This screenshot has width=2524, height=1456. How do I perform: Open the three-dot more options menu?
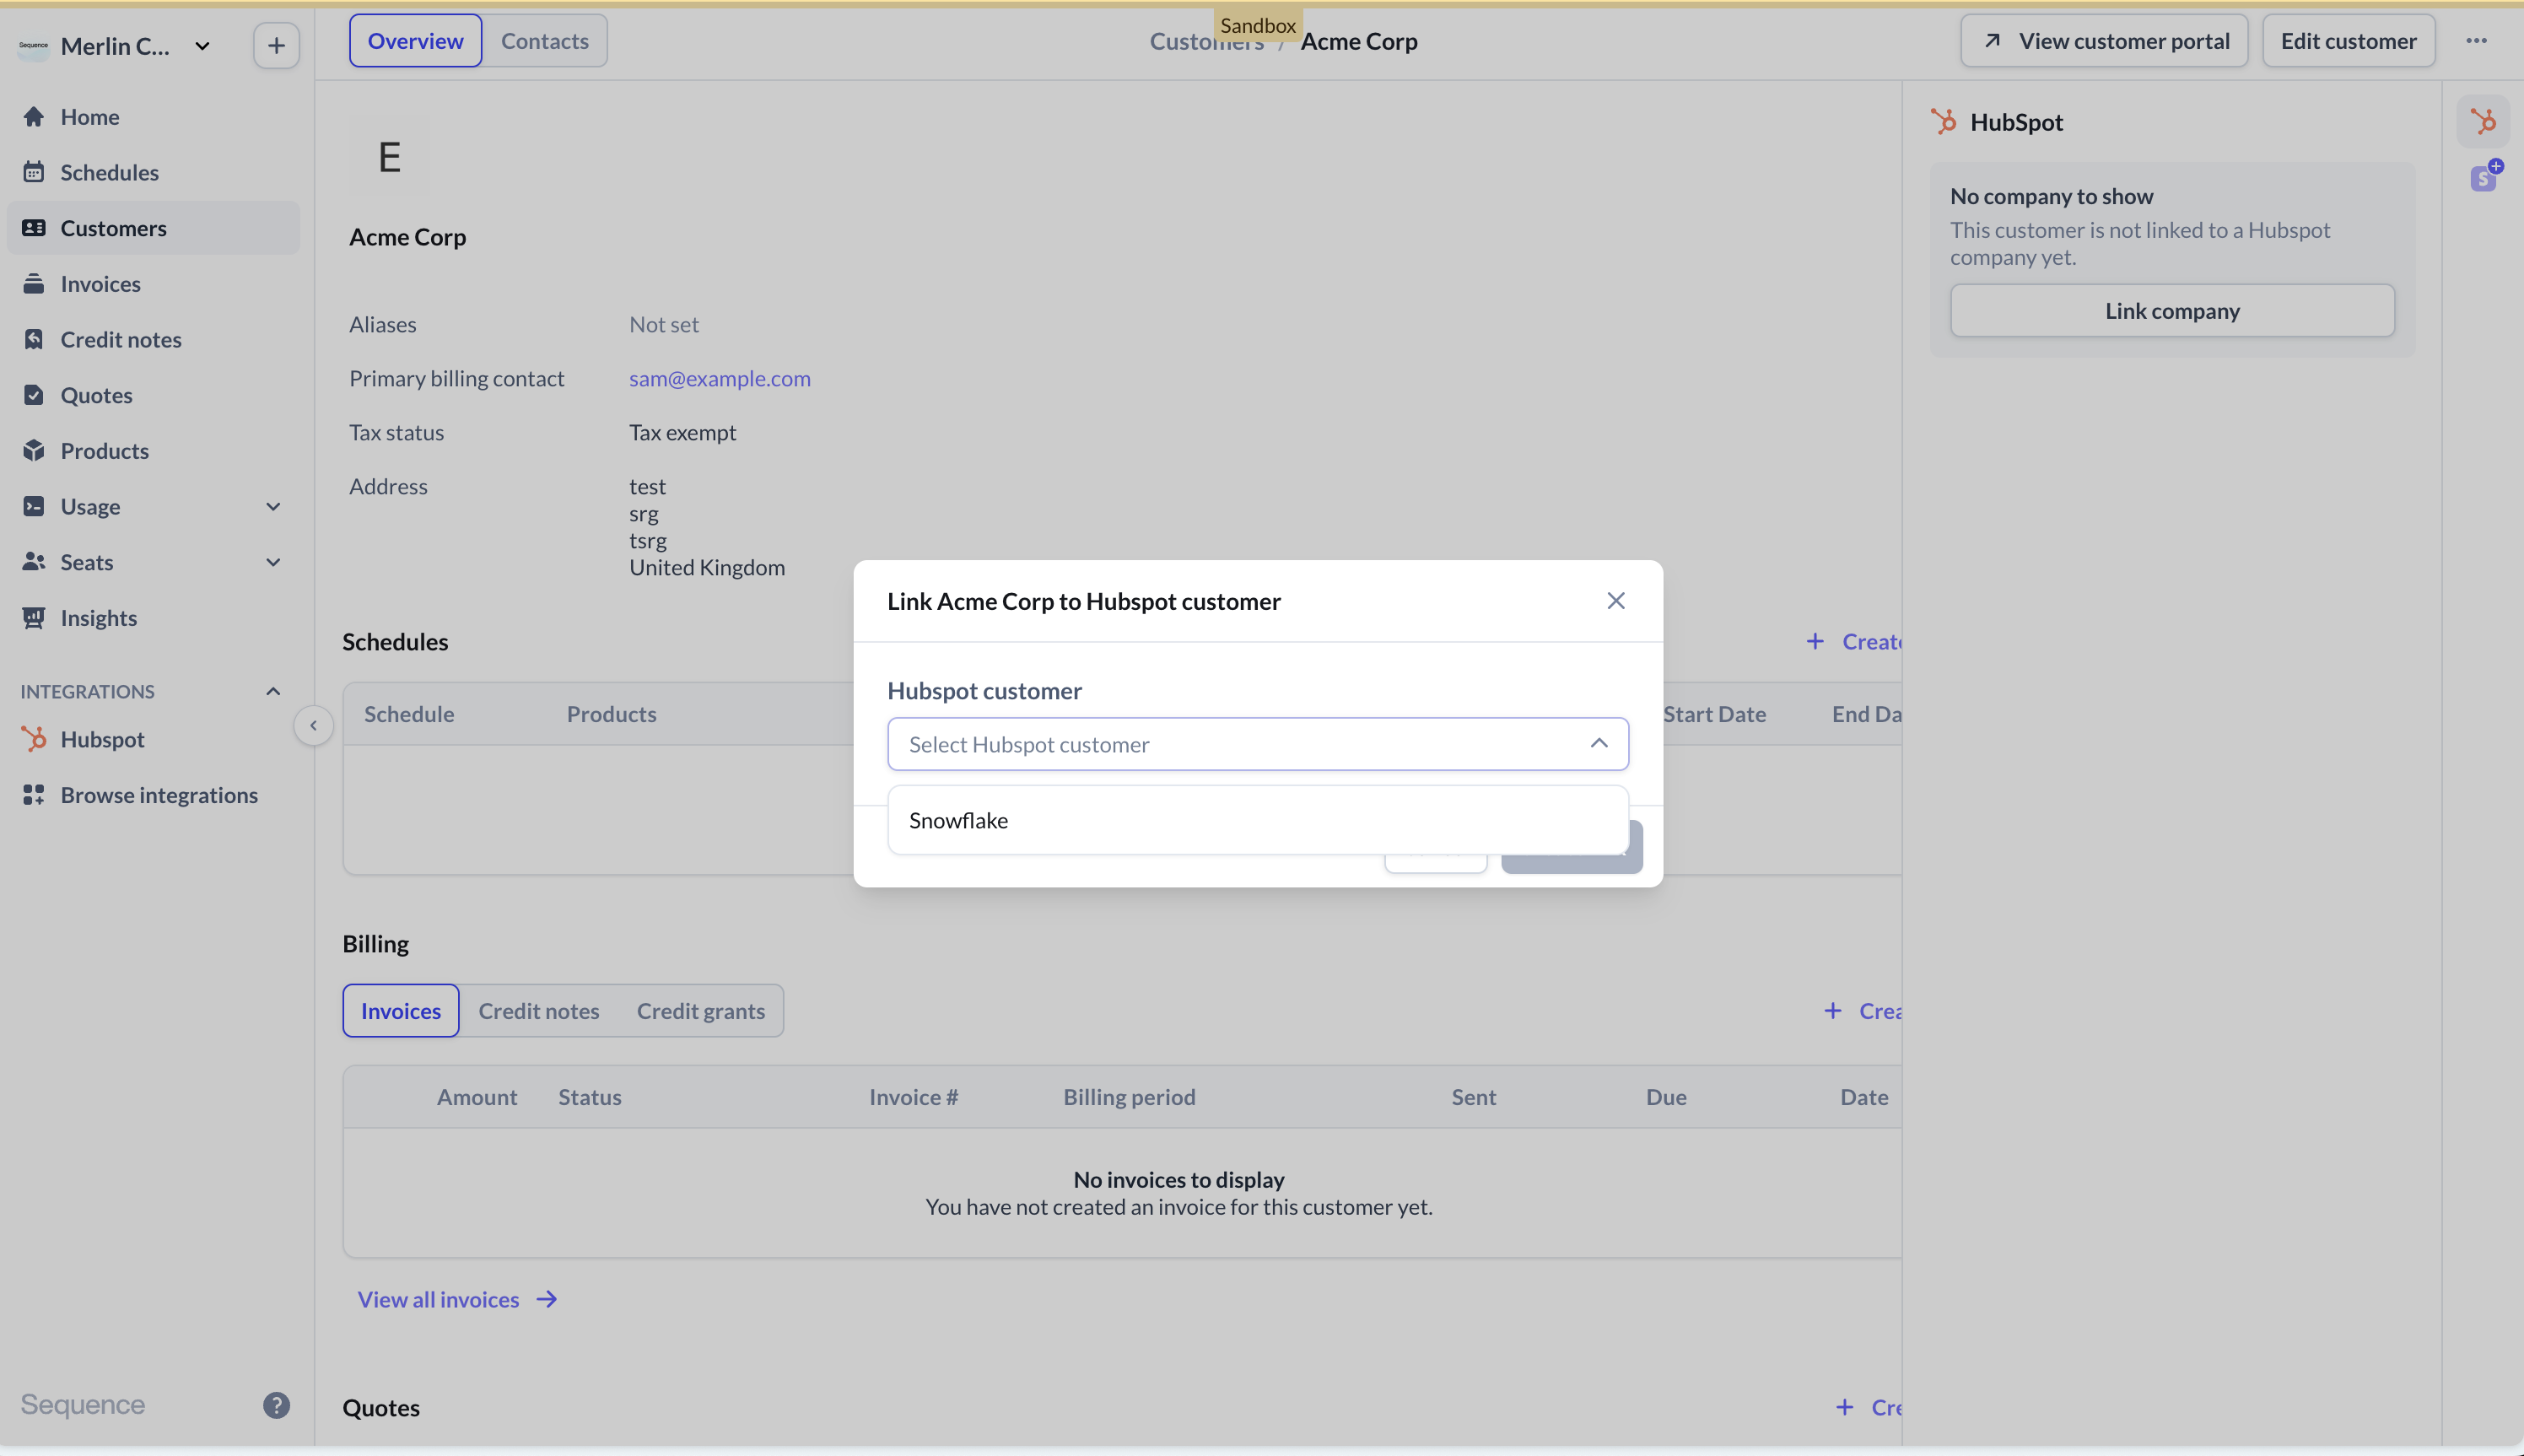(x=2476, y=41)
